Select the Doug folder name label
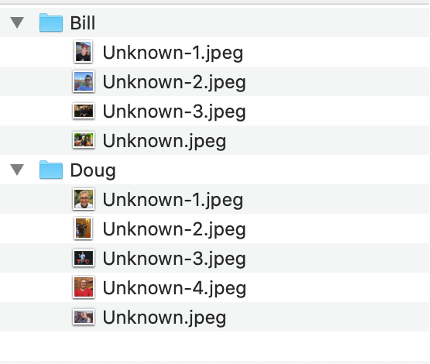The image size is (430, 364). tap(93, 170)
